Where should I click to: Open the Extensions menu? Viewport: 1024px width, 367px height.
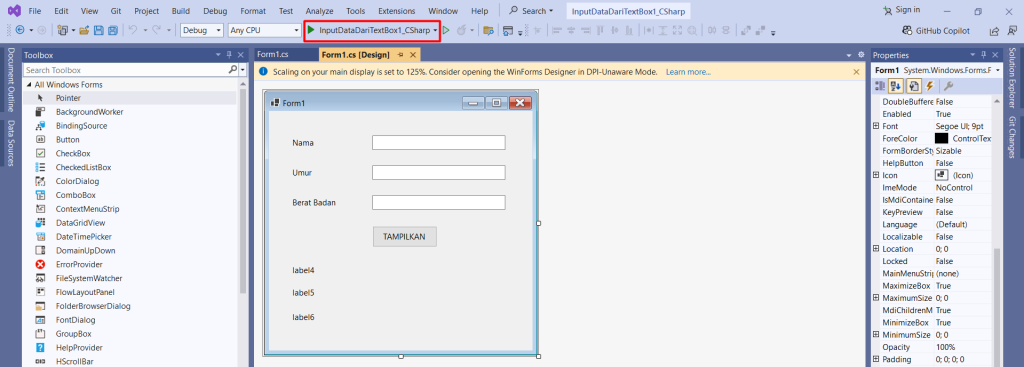point(396,11)
